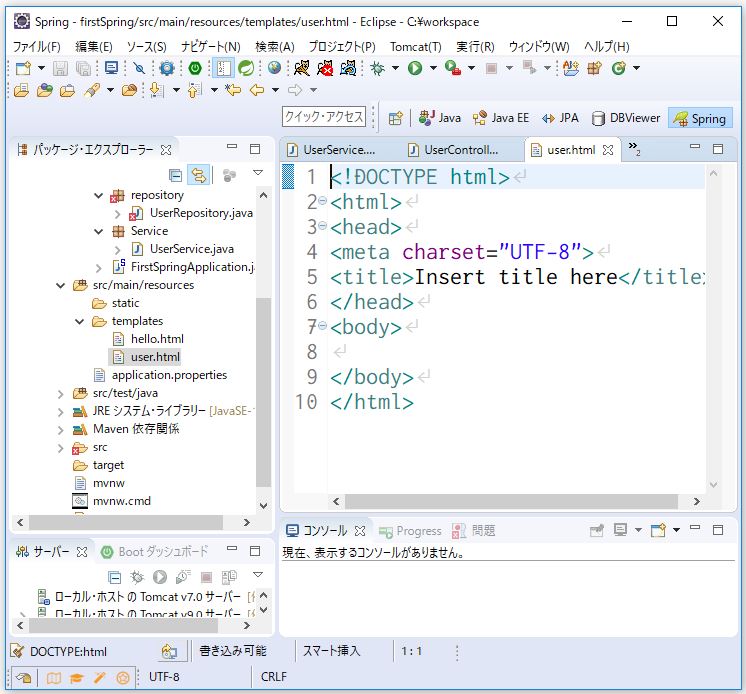
Task: Switch to the Java EE perspective
Action: click(501, 118)
